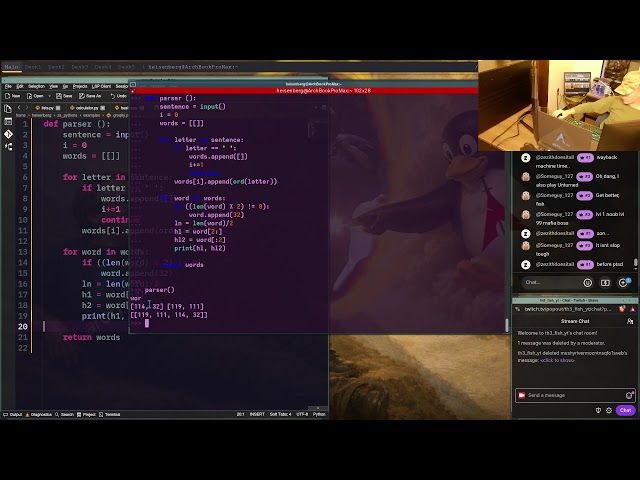Switch to the Desk5 workspace
The width and height of the screenshot is (640, 480).
click(126, 67)
